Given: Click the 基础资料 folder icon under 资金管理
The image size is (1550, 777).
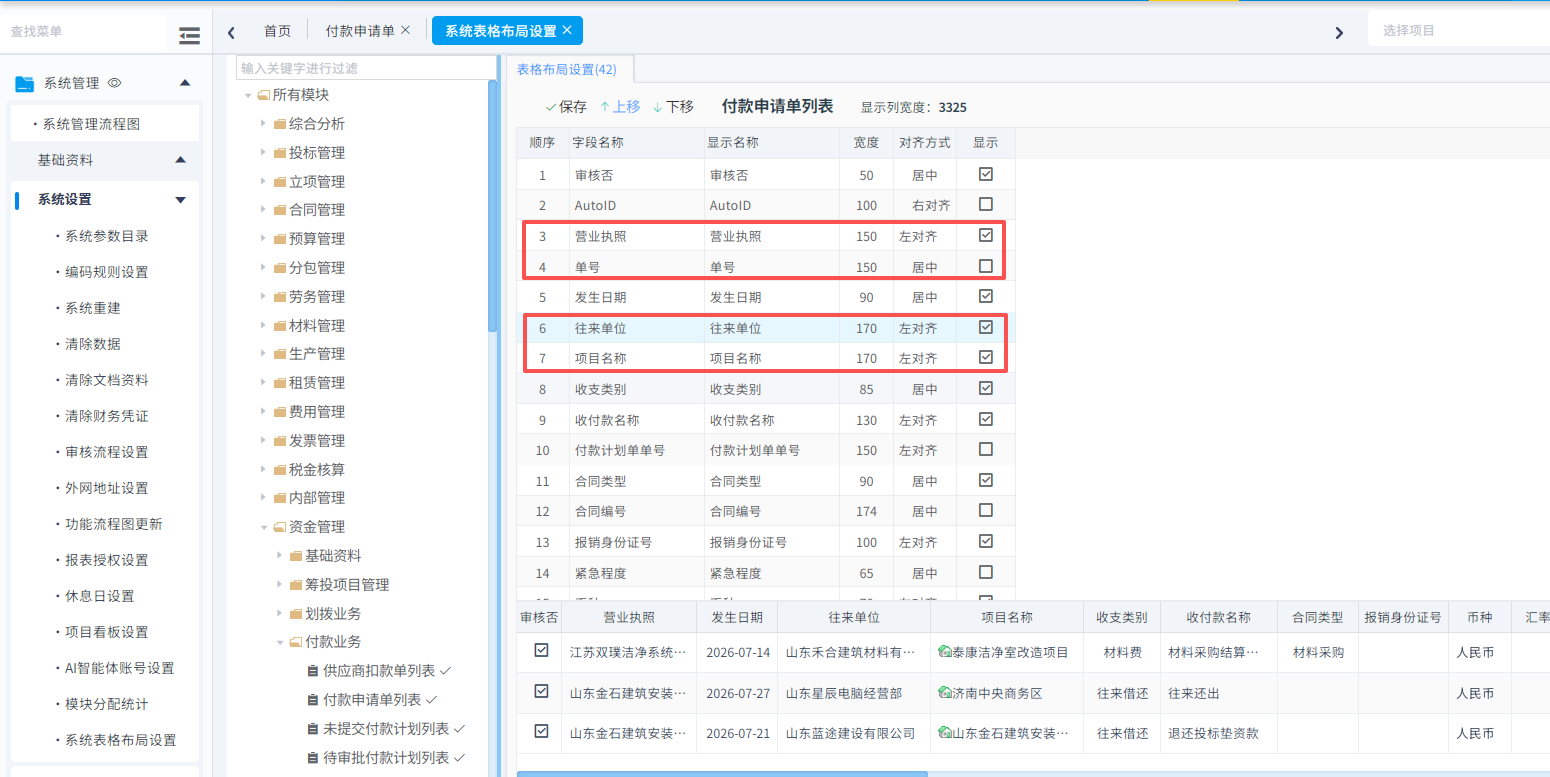Looking at the screenshot, I should [x=296, y=556].
